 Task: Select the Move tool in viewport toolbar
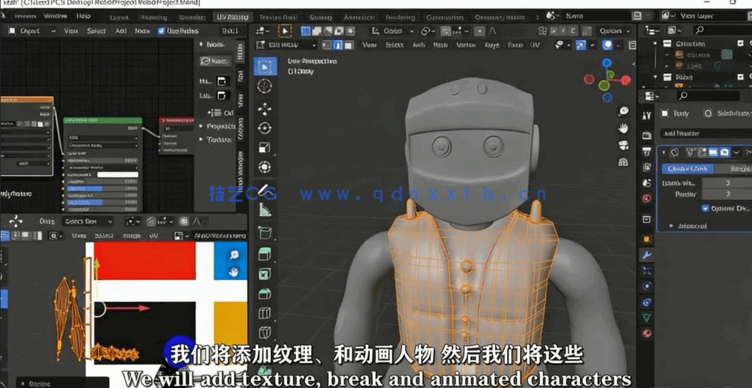click(265, 109)
